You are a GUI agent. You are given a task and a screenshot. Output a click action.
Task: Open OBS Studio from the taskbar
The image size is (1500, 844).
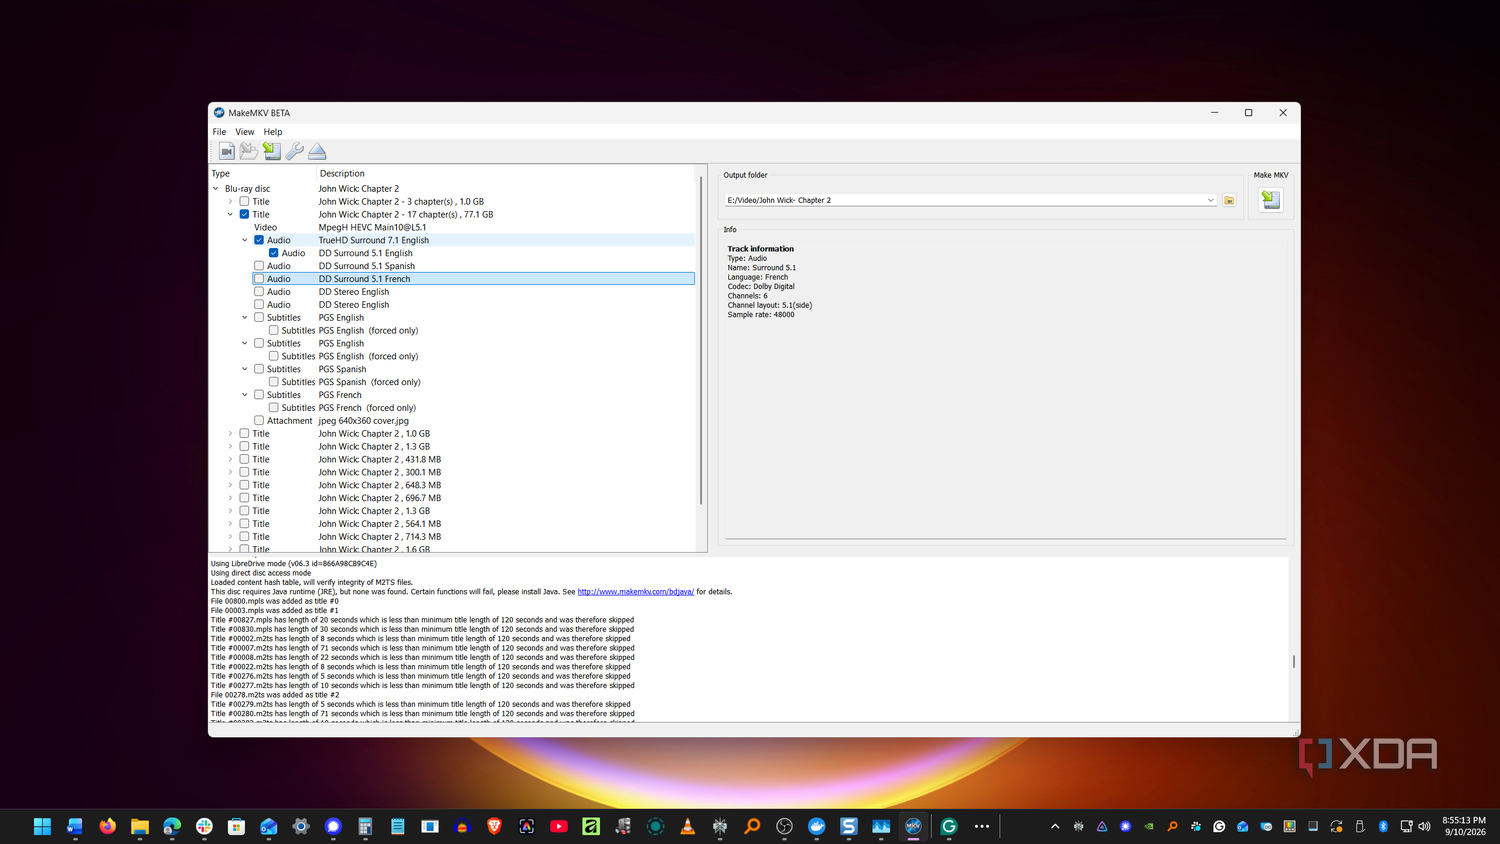(785, 826)
